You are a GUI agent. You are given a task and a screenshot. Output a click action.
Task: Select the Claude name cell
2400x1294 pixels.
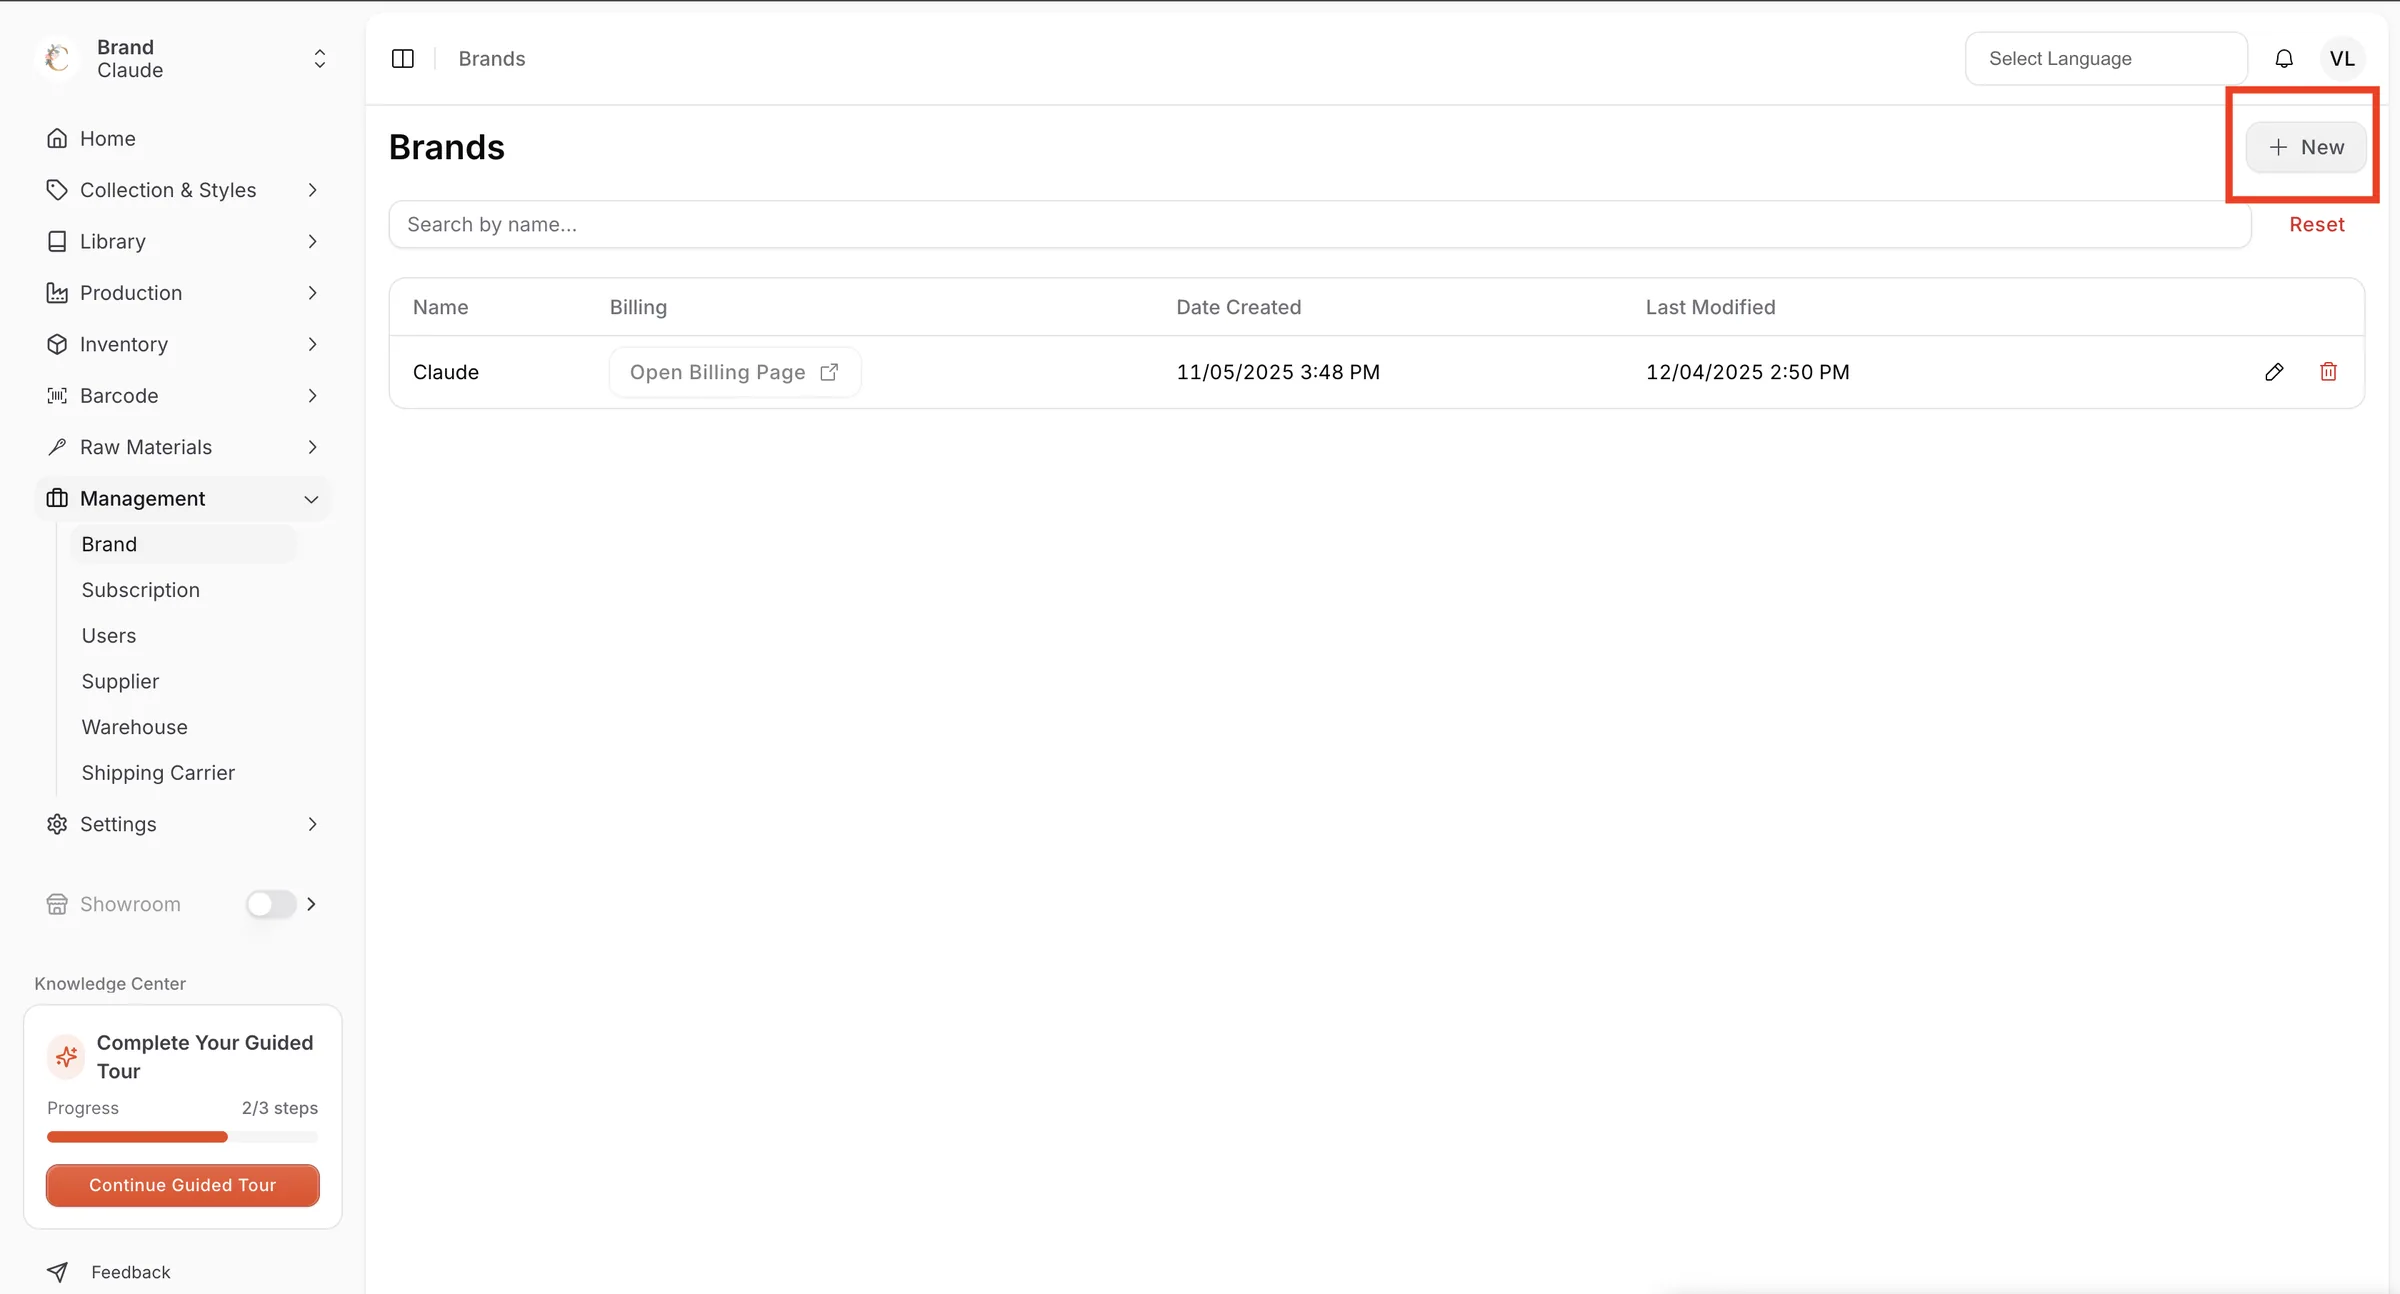coord(446,372)
